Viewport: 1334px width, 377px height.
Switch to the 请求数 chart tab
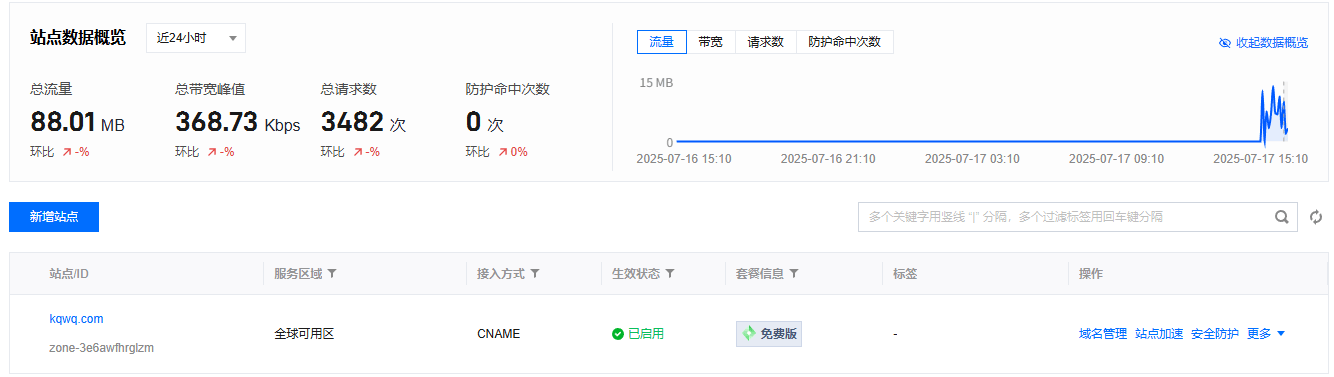765,42
